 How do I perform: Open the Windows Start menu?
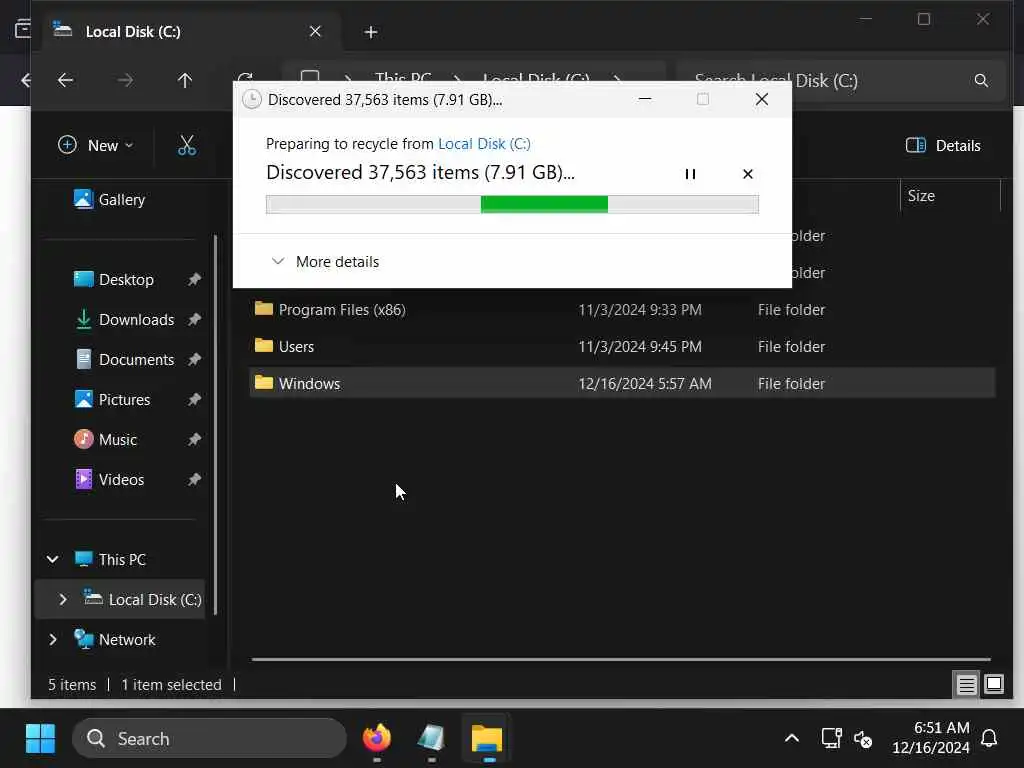tap(40, 738)
